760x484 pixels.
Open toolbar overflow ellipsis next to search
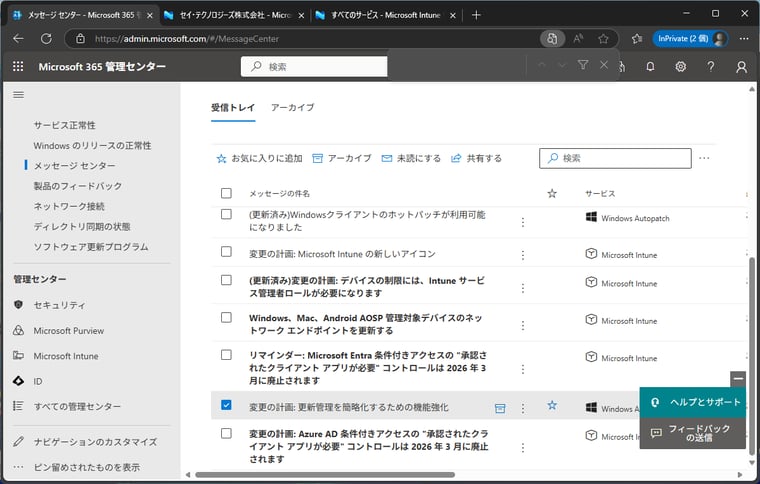pyautogui.click(x=704, y=158)
